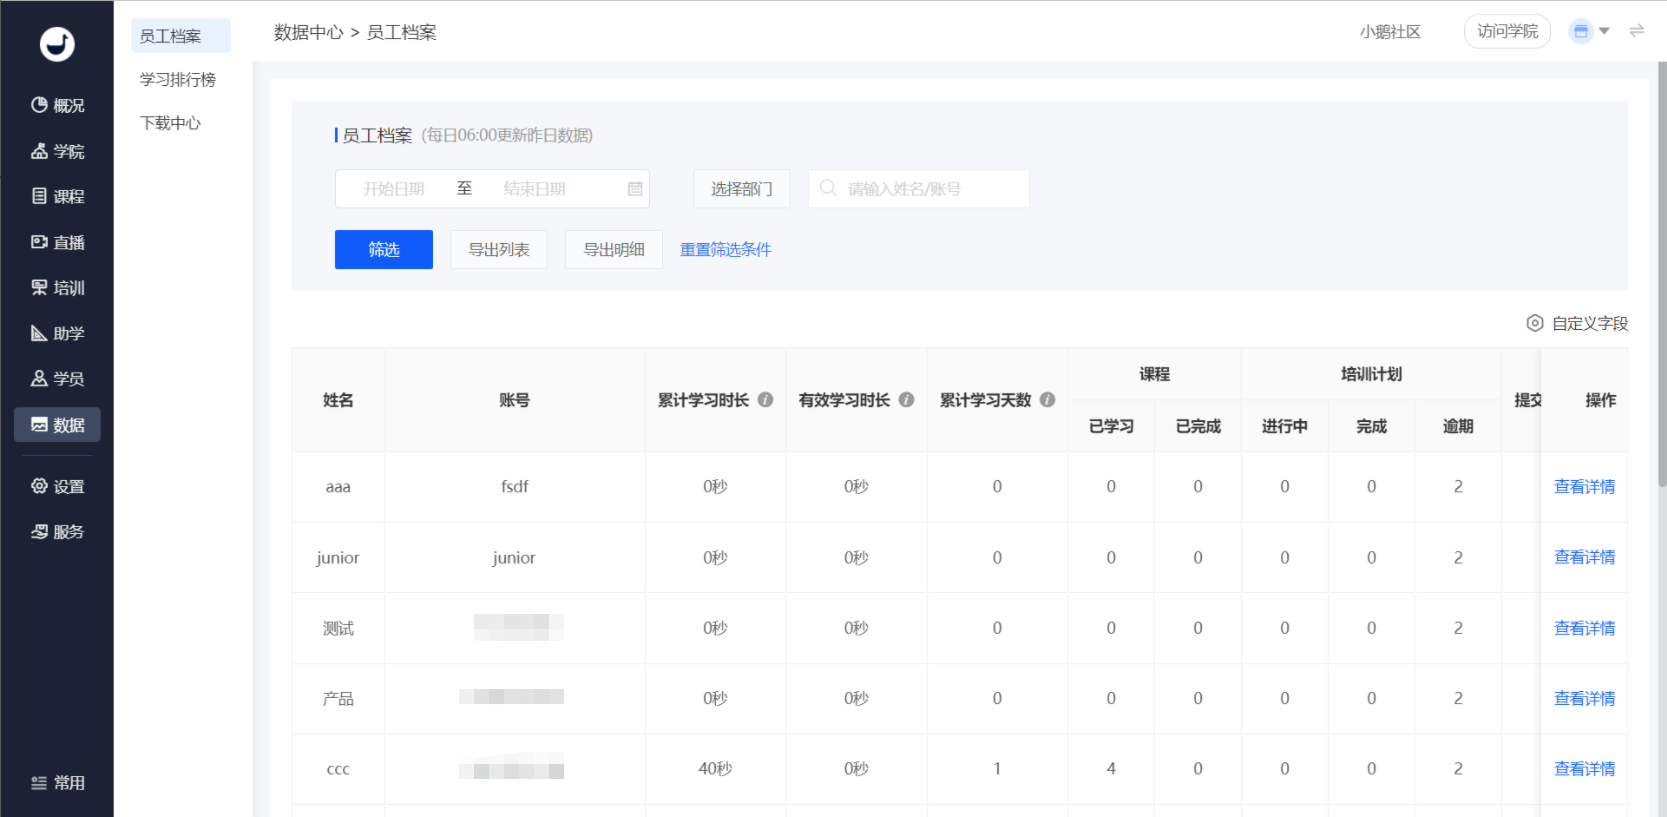This screenshot has width=1667, height=817.
Task: Click the 导出明细 export details button
Action: coord(614,249)
